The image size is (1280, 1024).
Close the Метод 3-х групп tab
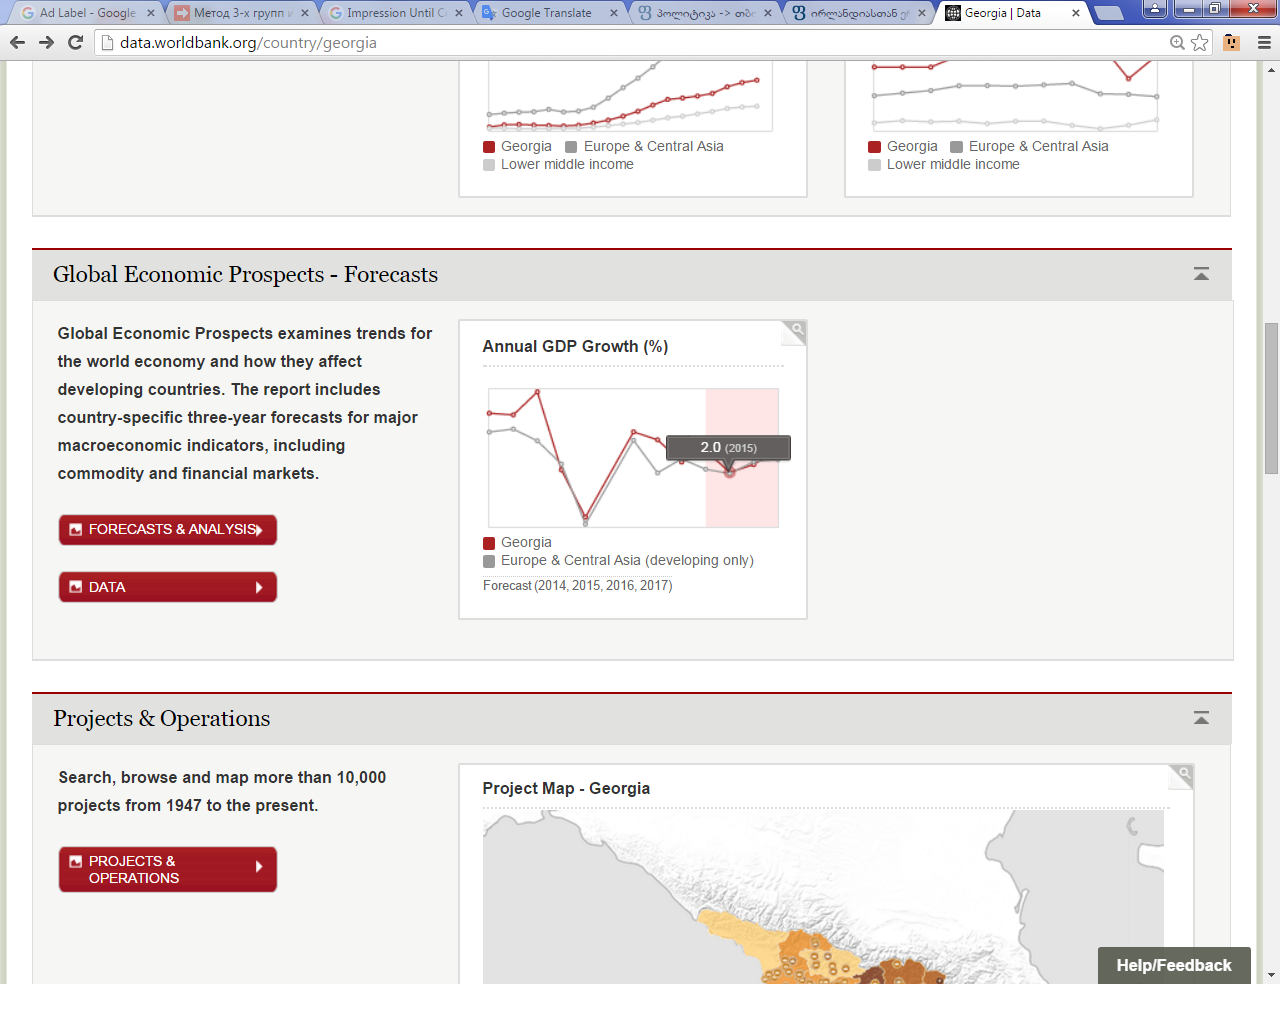pos(305,13)
